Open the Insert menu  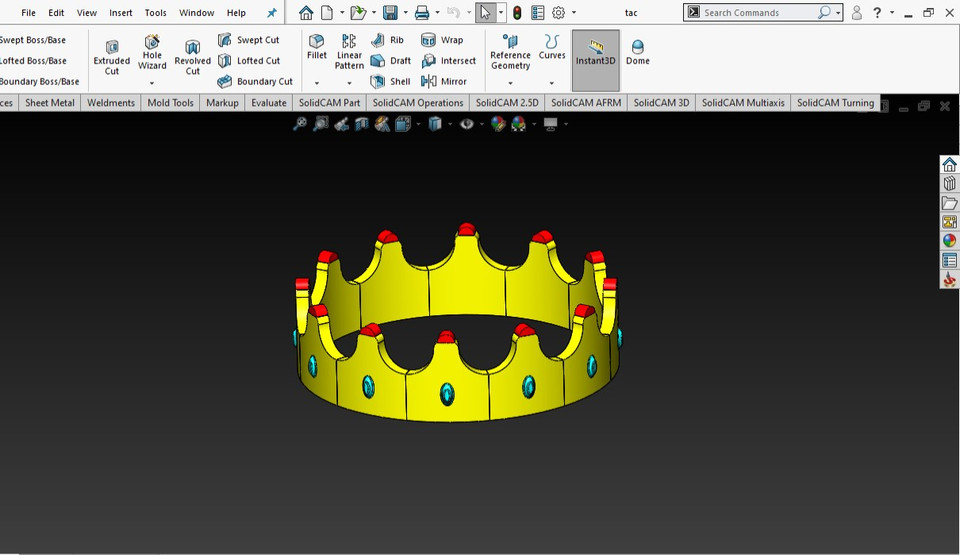coord(121,12)
